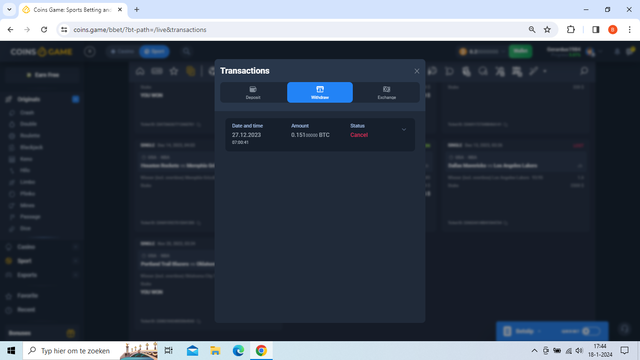Click the Coins Game logo
The width and height of the screenshot is (640, 360).
(41, 52)
